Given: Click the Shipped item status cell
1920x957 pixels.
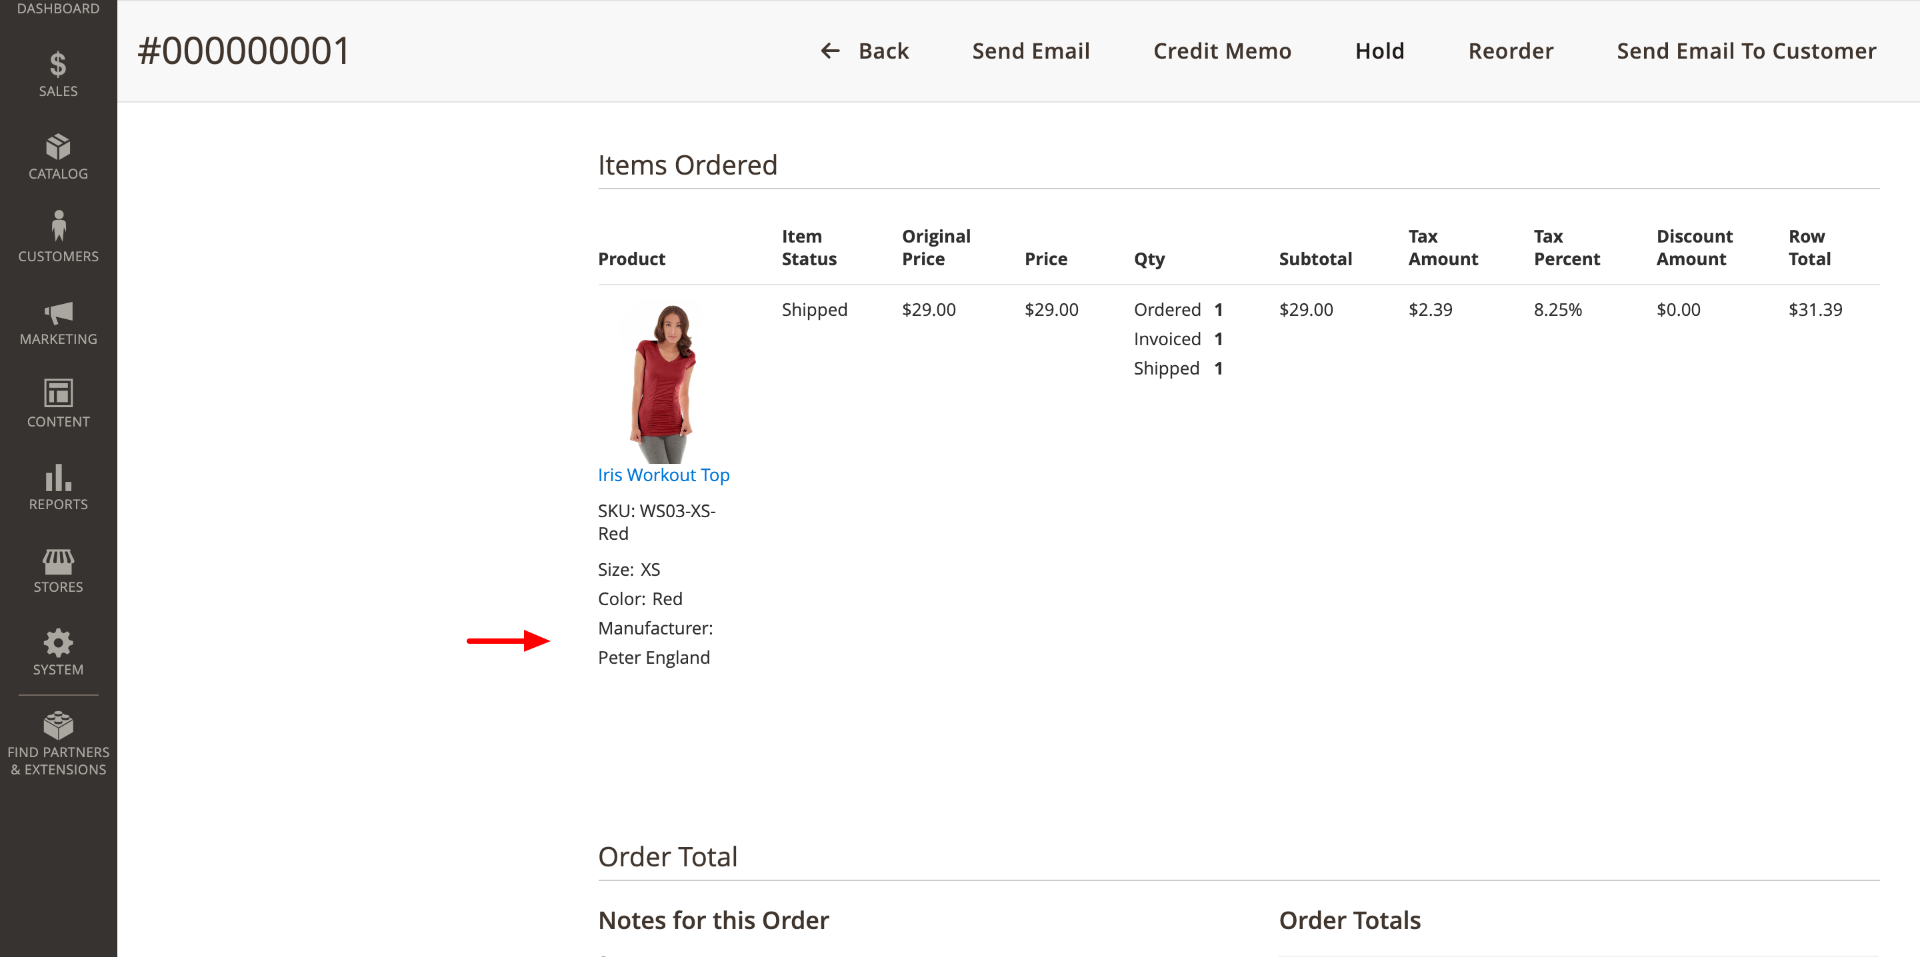Looking at the screenshot, I should [814, 310].
